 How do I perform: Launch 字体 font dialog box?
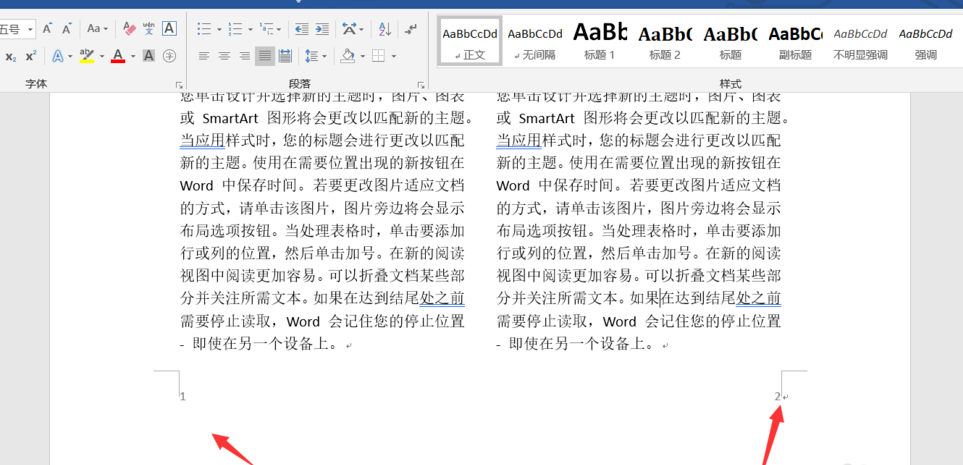click(x=179, y=85)
